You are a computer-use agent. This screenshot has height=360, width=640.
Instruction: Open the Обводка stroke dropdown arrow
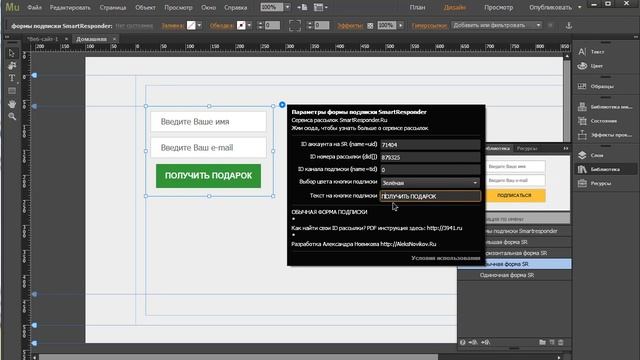pyautogui.click(x=249, y=25)
